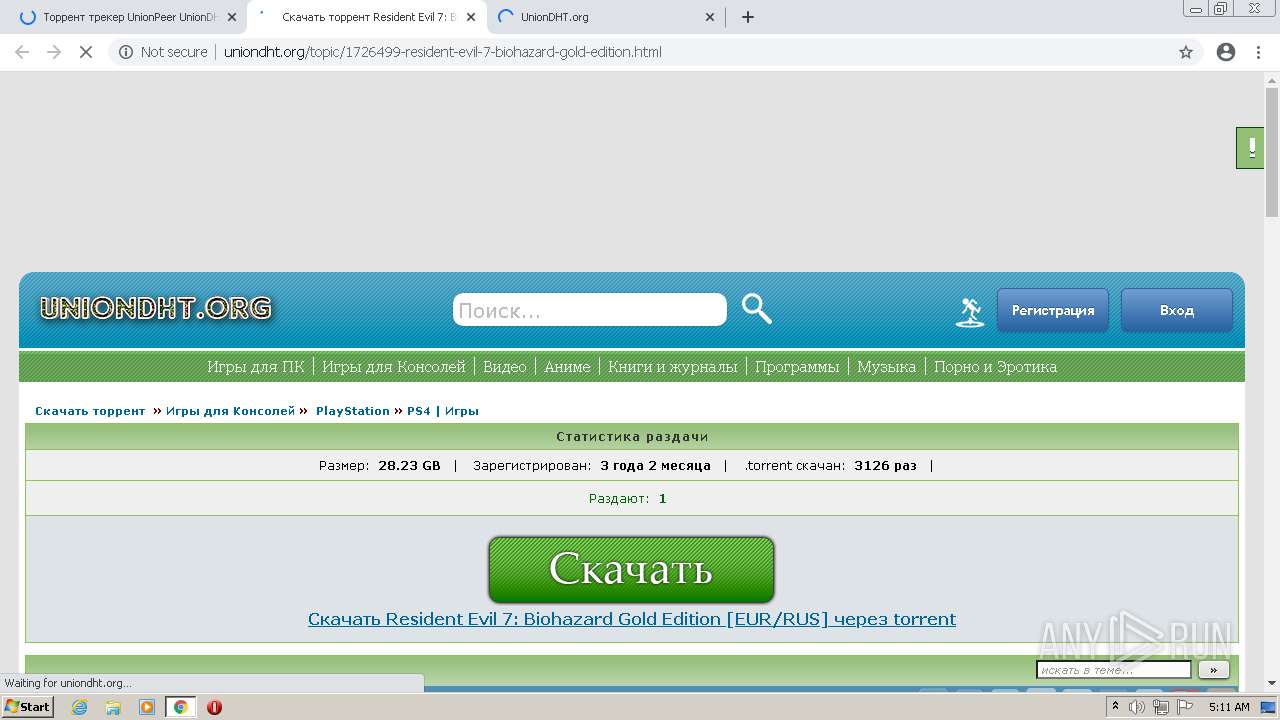Click scrollbar down arrow
This screenshot has width=1280, height=720.
[x=1272, y=684]
